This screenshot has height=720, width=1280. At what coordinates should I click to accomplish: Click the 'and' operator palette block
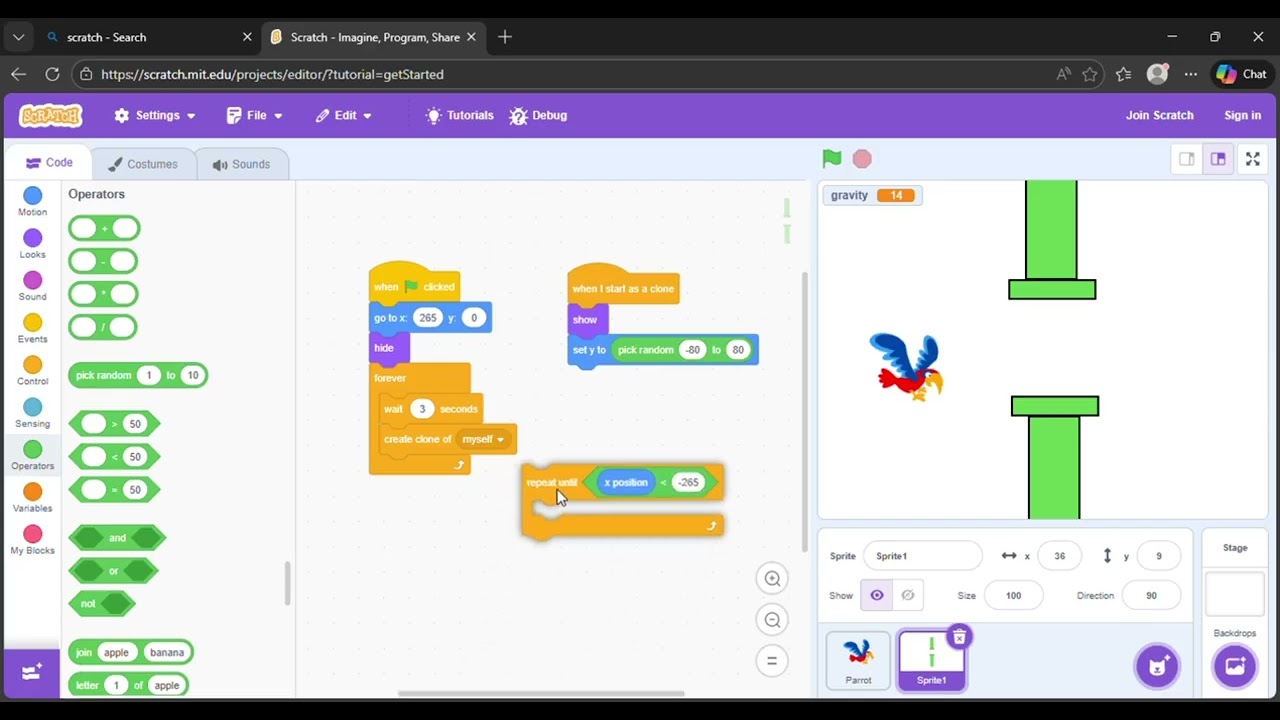pyautogui.click(x=117, y=538)
